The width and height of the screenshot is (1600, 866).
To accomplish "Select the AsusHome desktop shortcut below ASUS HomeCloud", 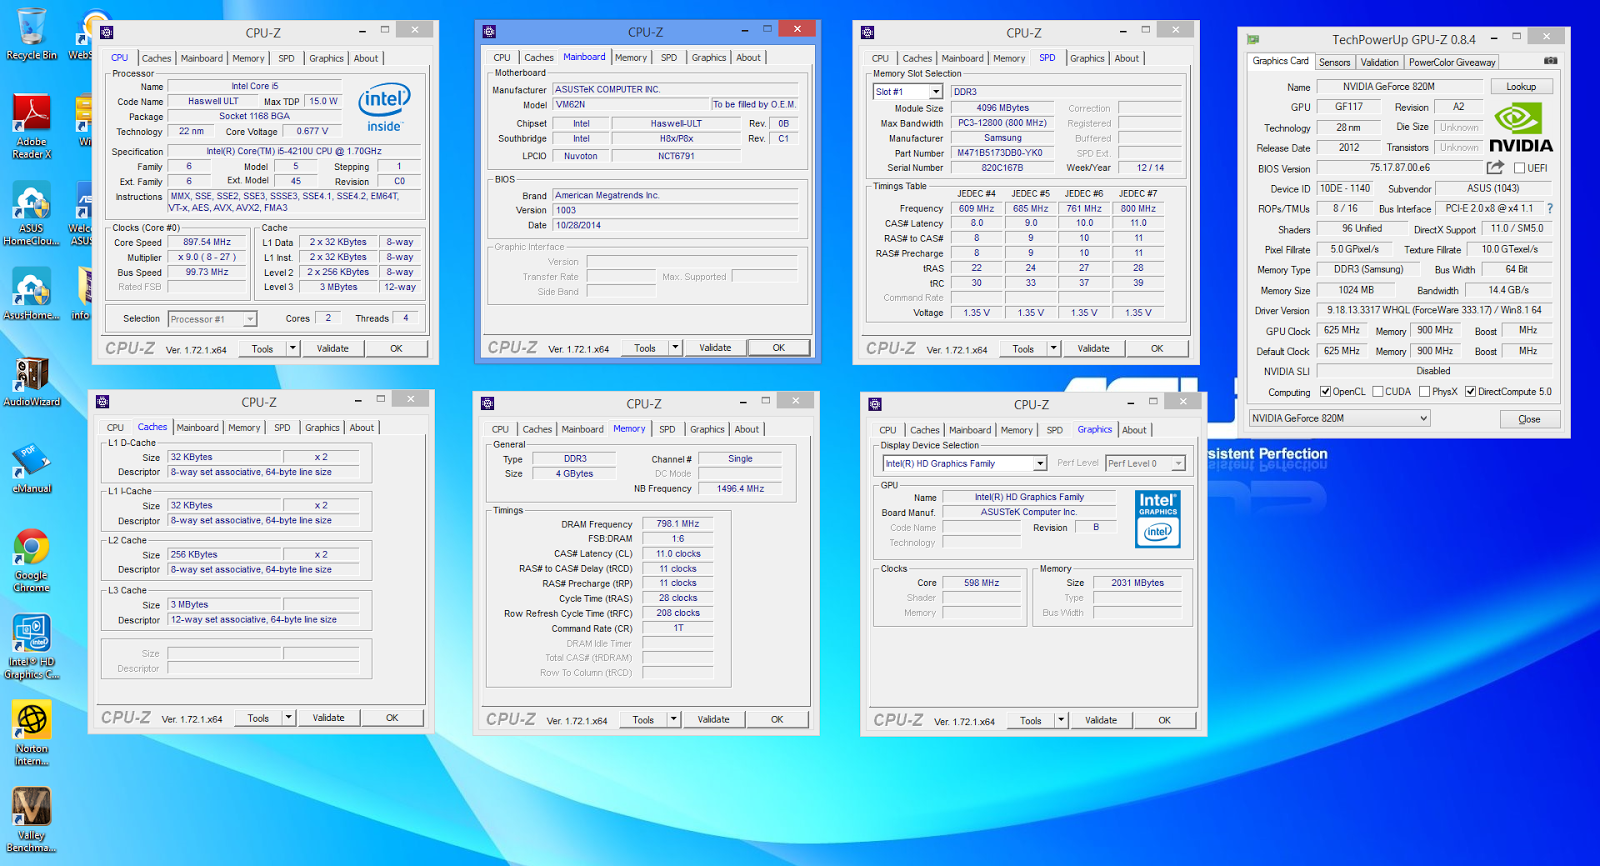I will click(31, 294).
